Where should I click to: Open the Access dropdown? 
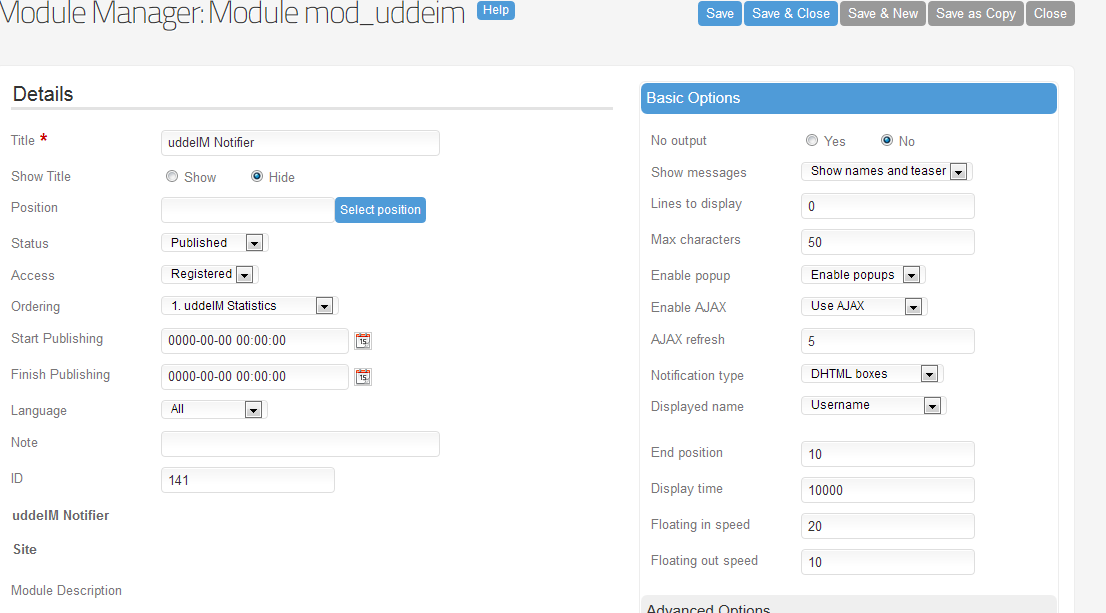coord(209,274)
